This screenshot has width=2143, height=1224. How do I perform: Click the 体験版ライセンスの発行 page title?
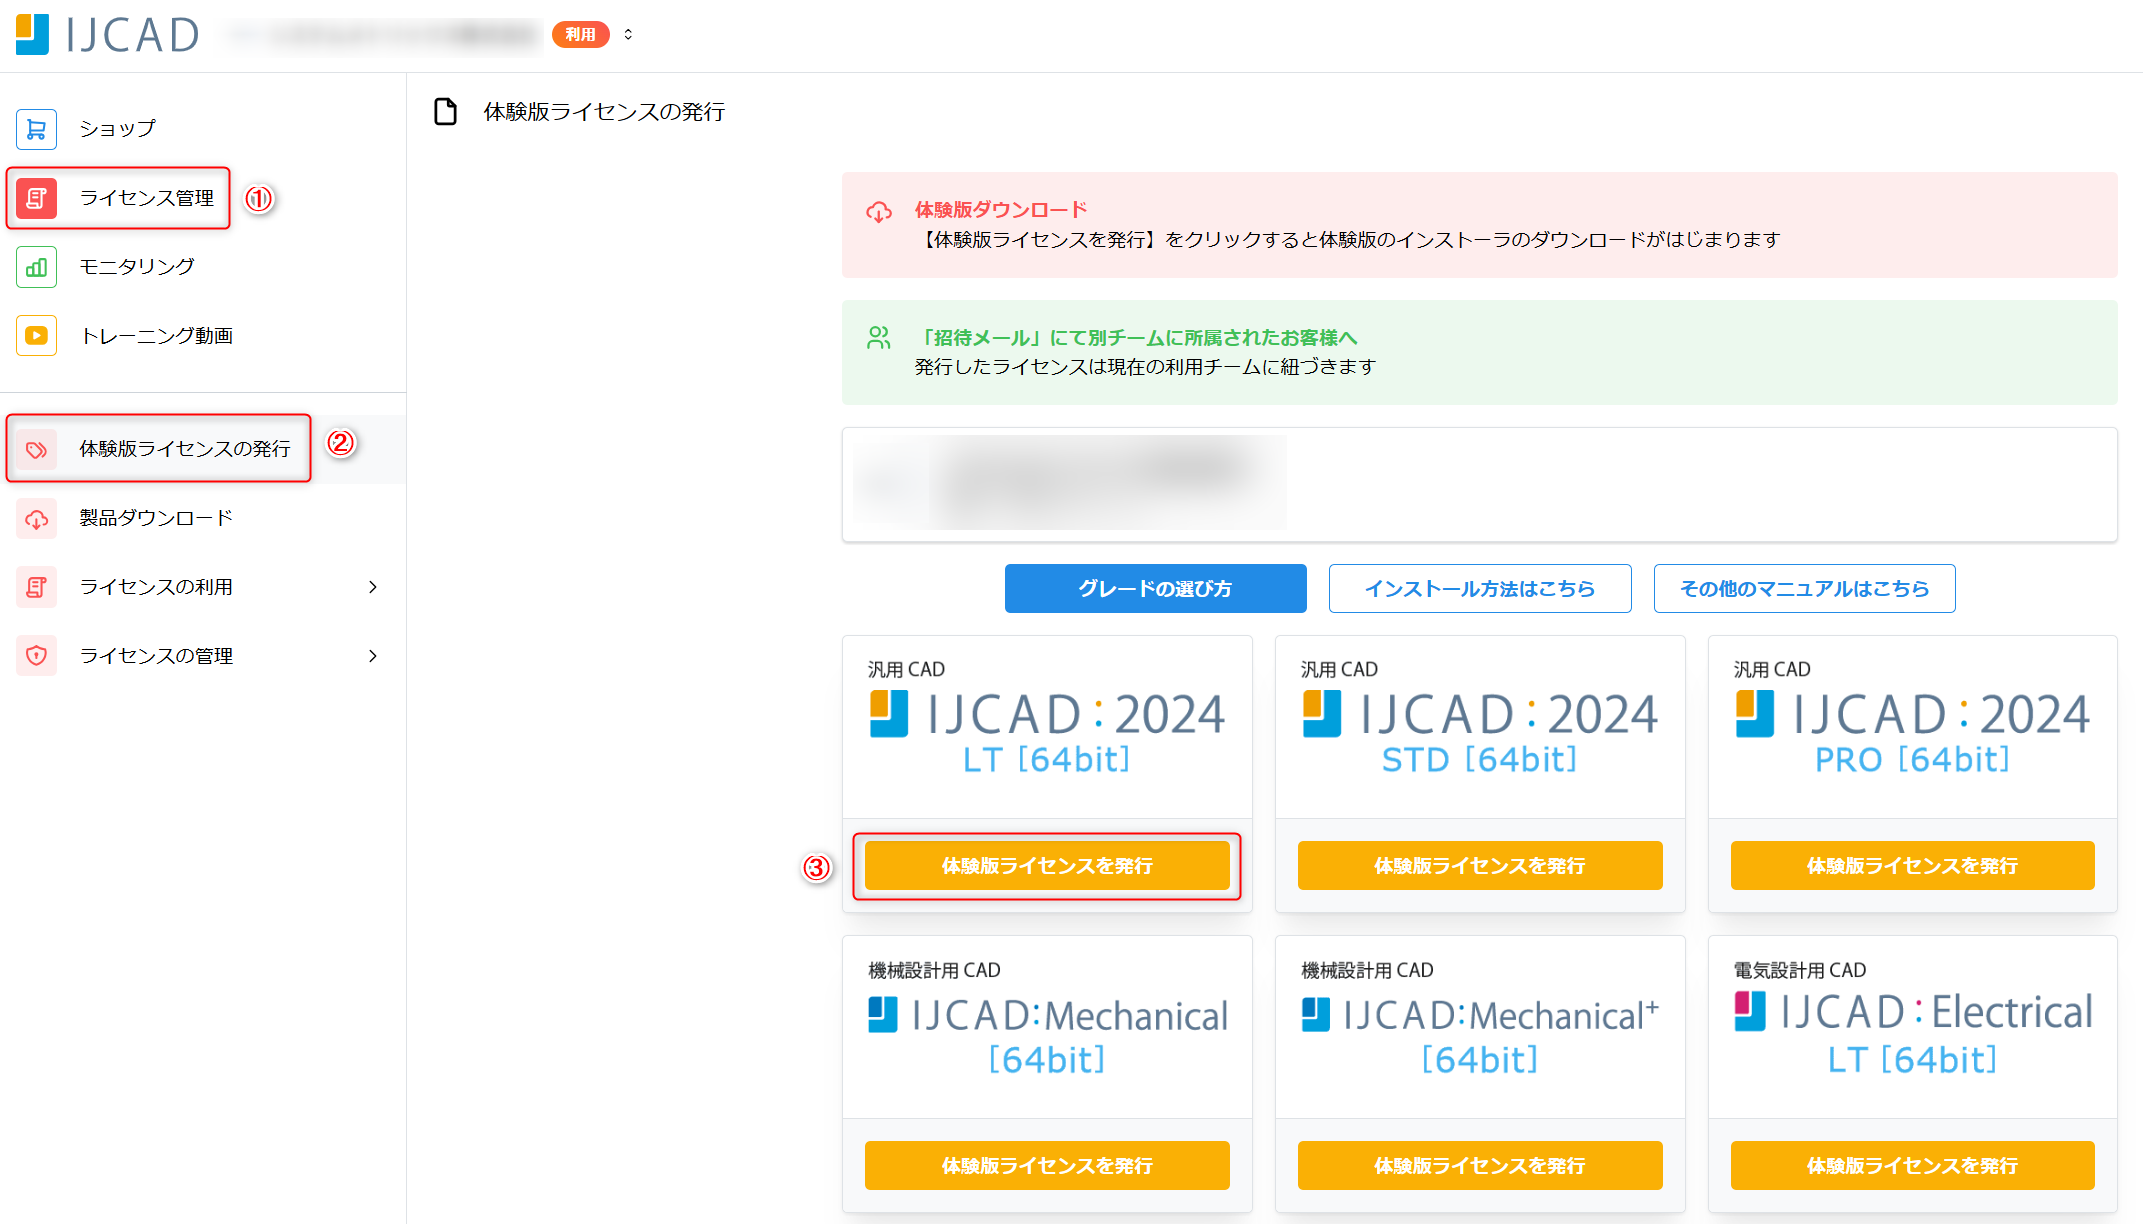(604, 111)
